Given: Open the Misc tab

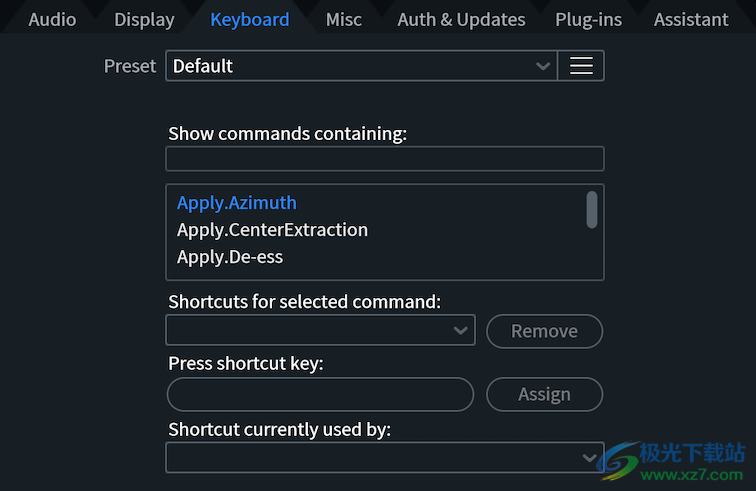Looking at the screenshot, I should 344,19.
